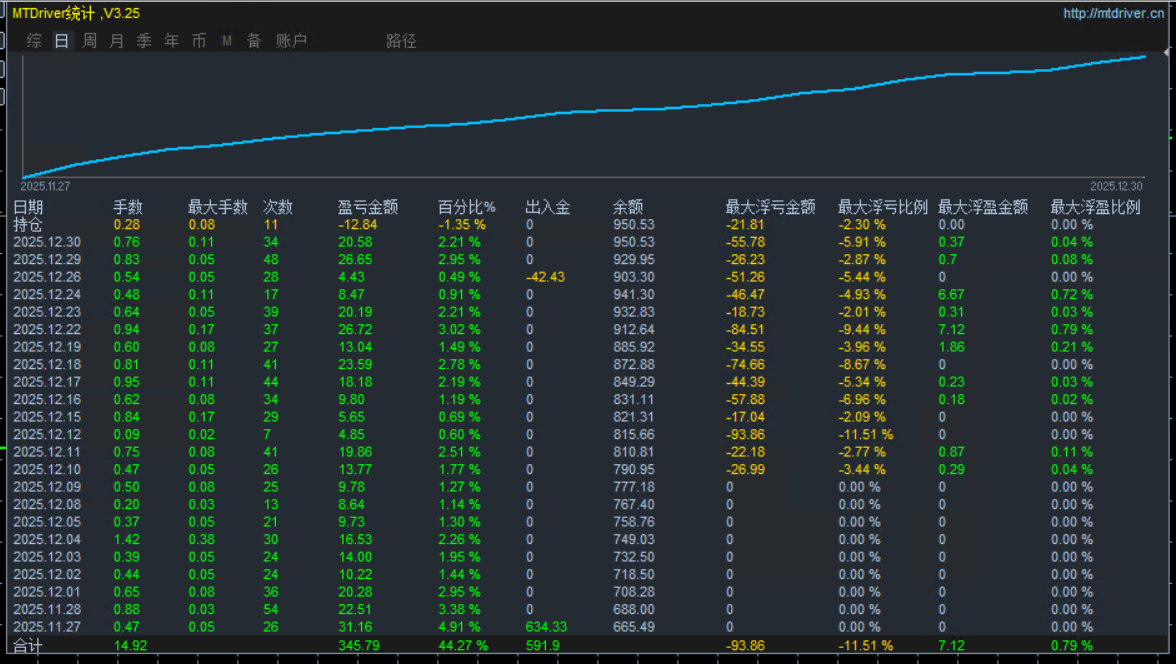Click the 634.33 deposit amount on 2025.11.27

tap(545, 627)
